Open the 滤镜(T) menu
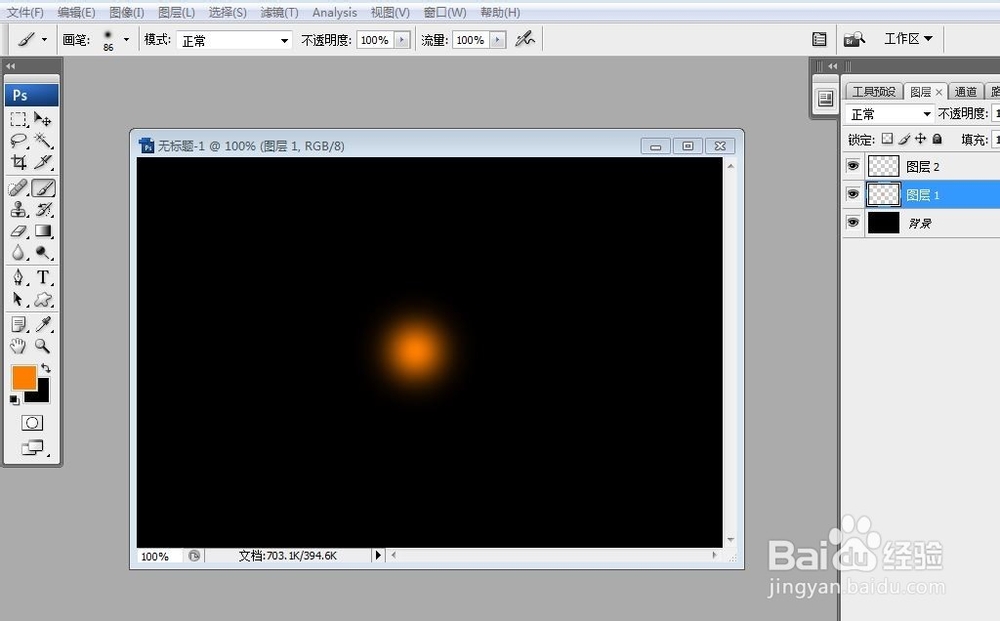 pyautogui.click(x=279, y=12)
